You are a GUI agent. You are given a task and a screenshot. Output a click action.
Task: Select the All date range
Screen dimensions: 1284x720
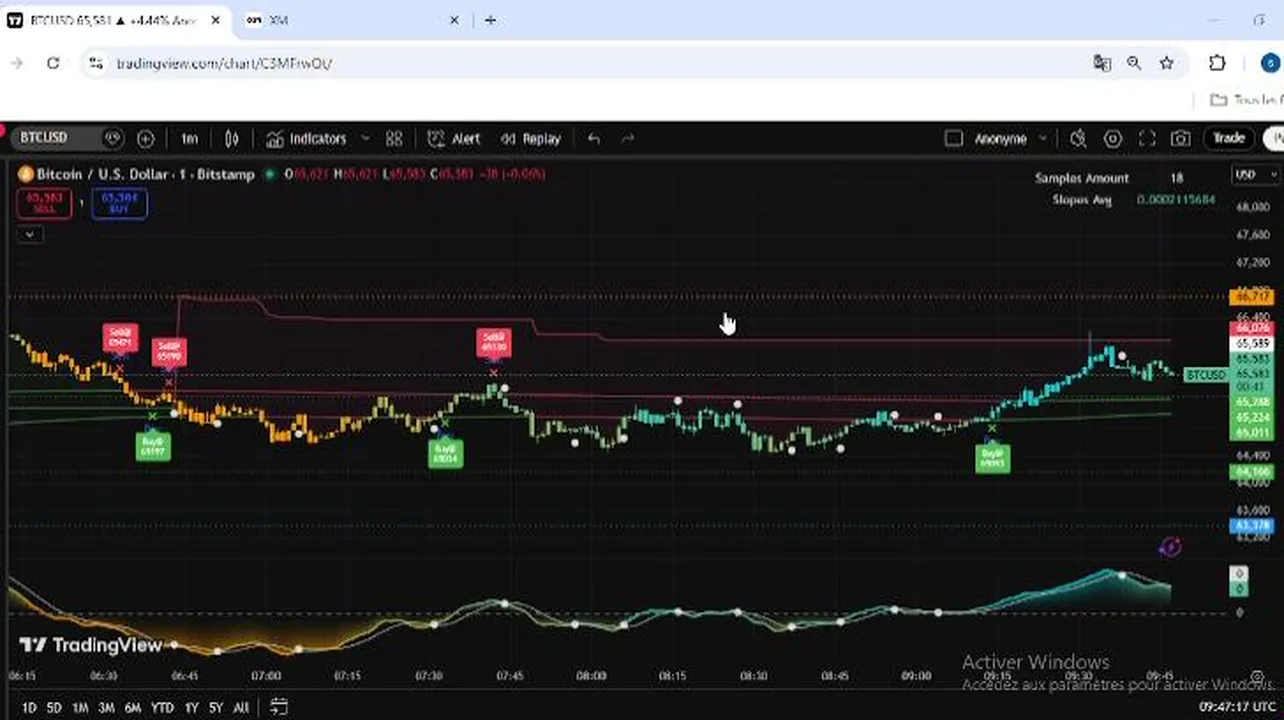click(x=241, y=707)
